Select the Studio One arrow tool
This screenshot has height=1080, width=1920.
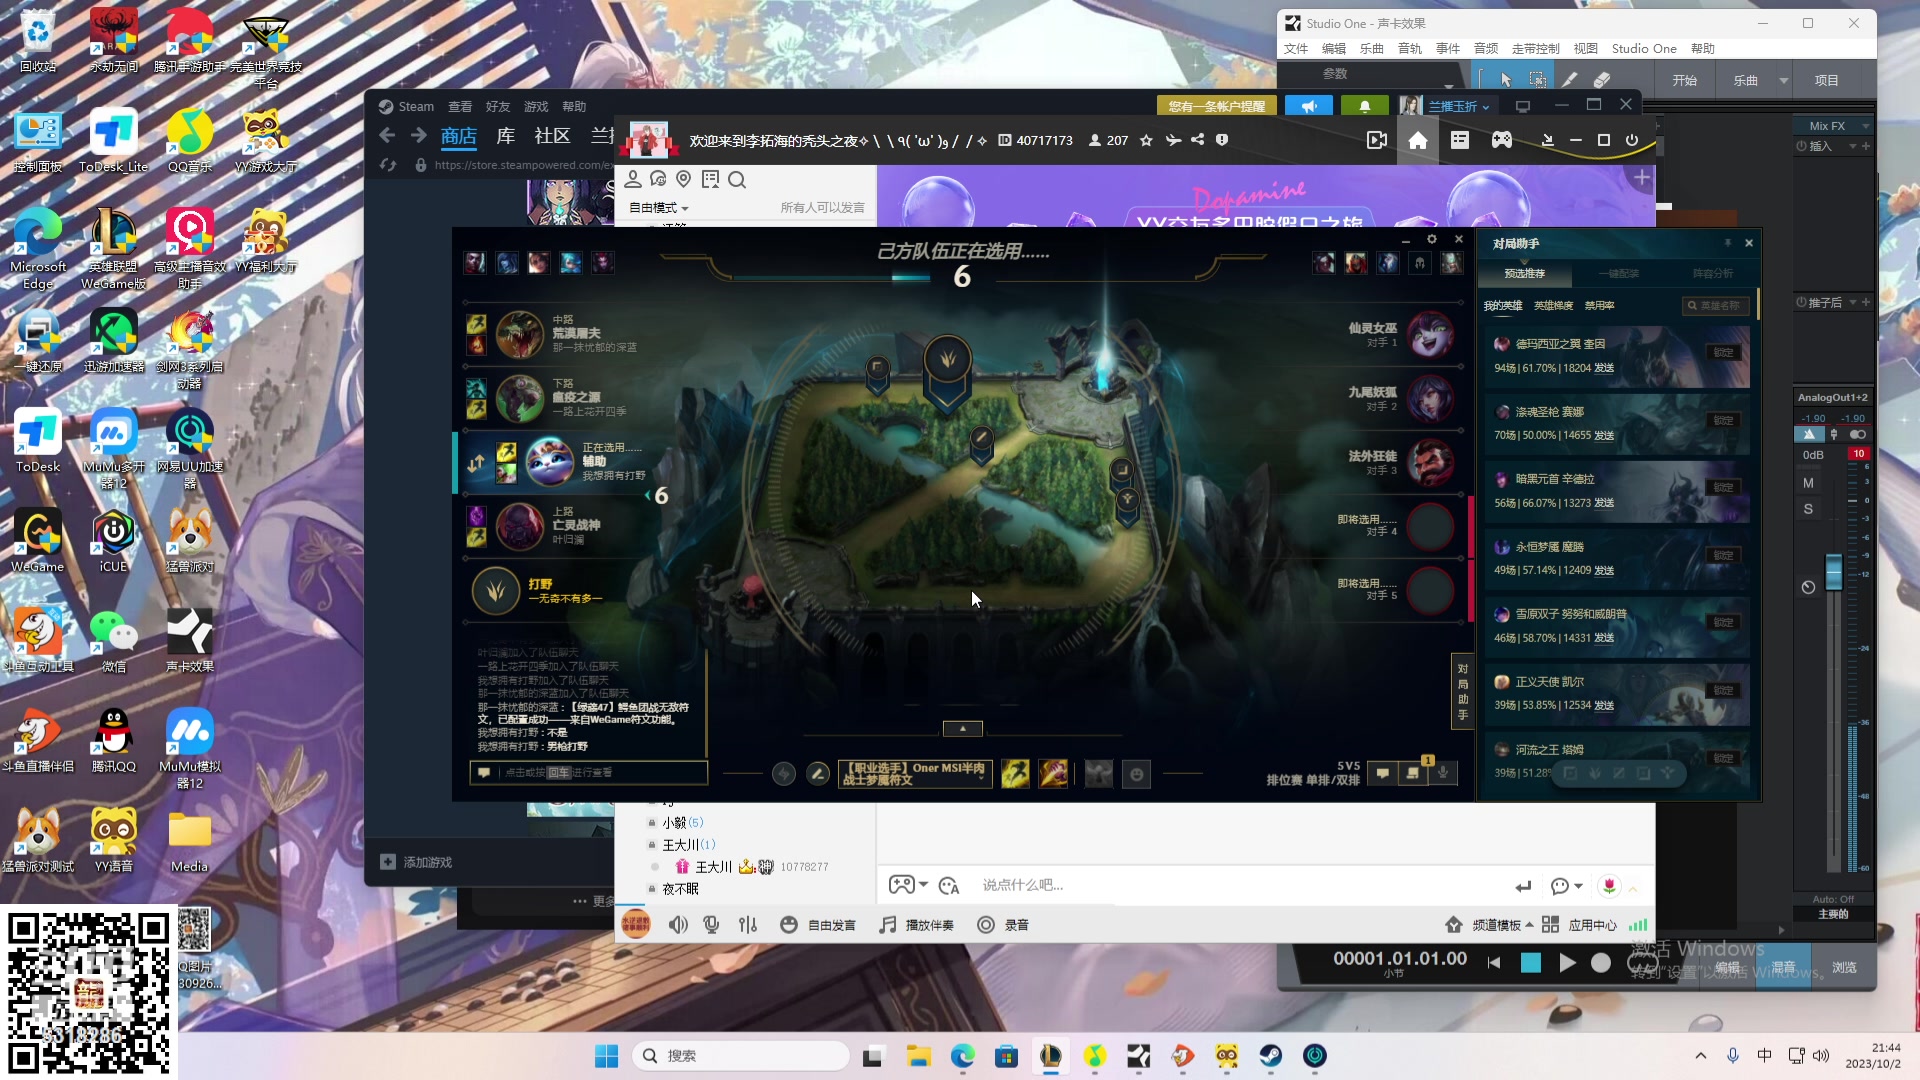[1505, 80]
